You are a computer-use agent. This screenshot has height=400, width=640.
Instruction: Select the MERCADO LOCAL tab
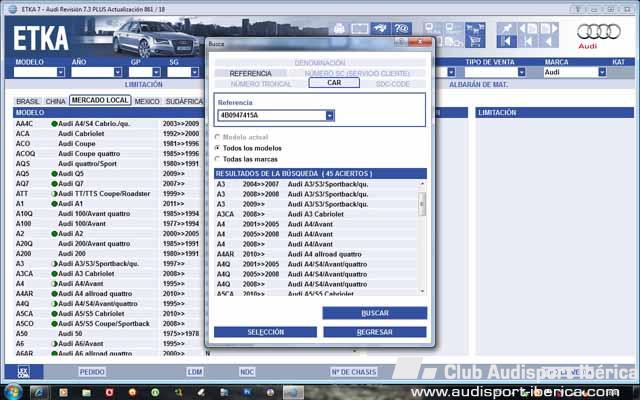click(100, 100)
